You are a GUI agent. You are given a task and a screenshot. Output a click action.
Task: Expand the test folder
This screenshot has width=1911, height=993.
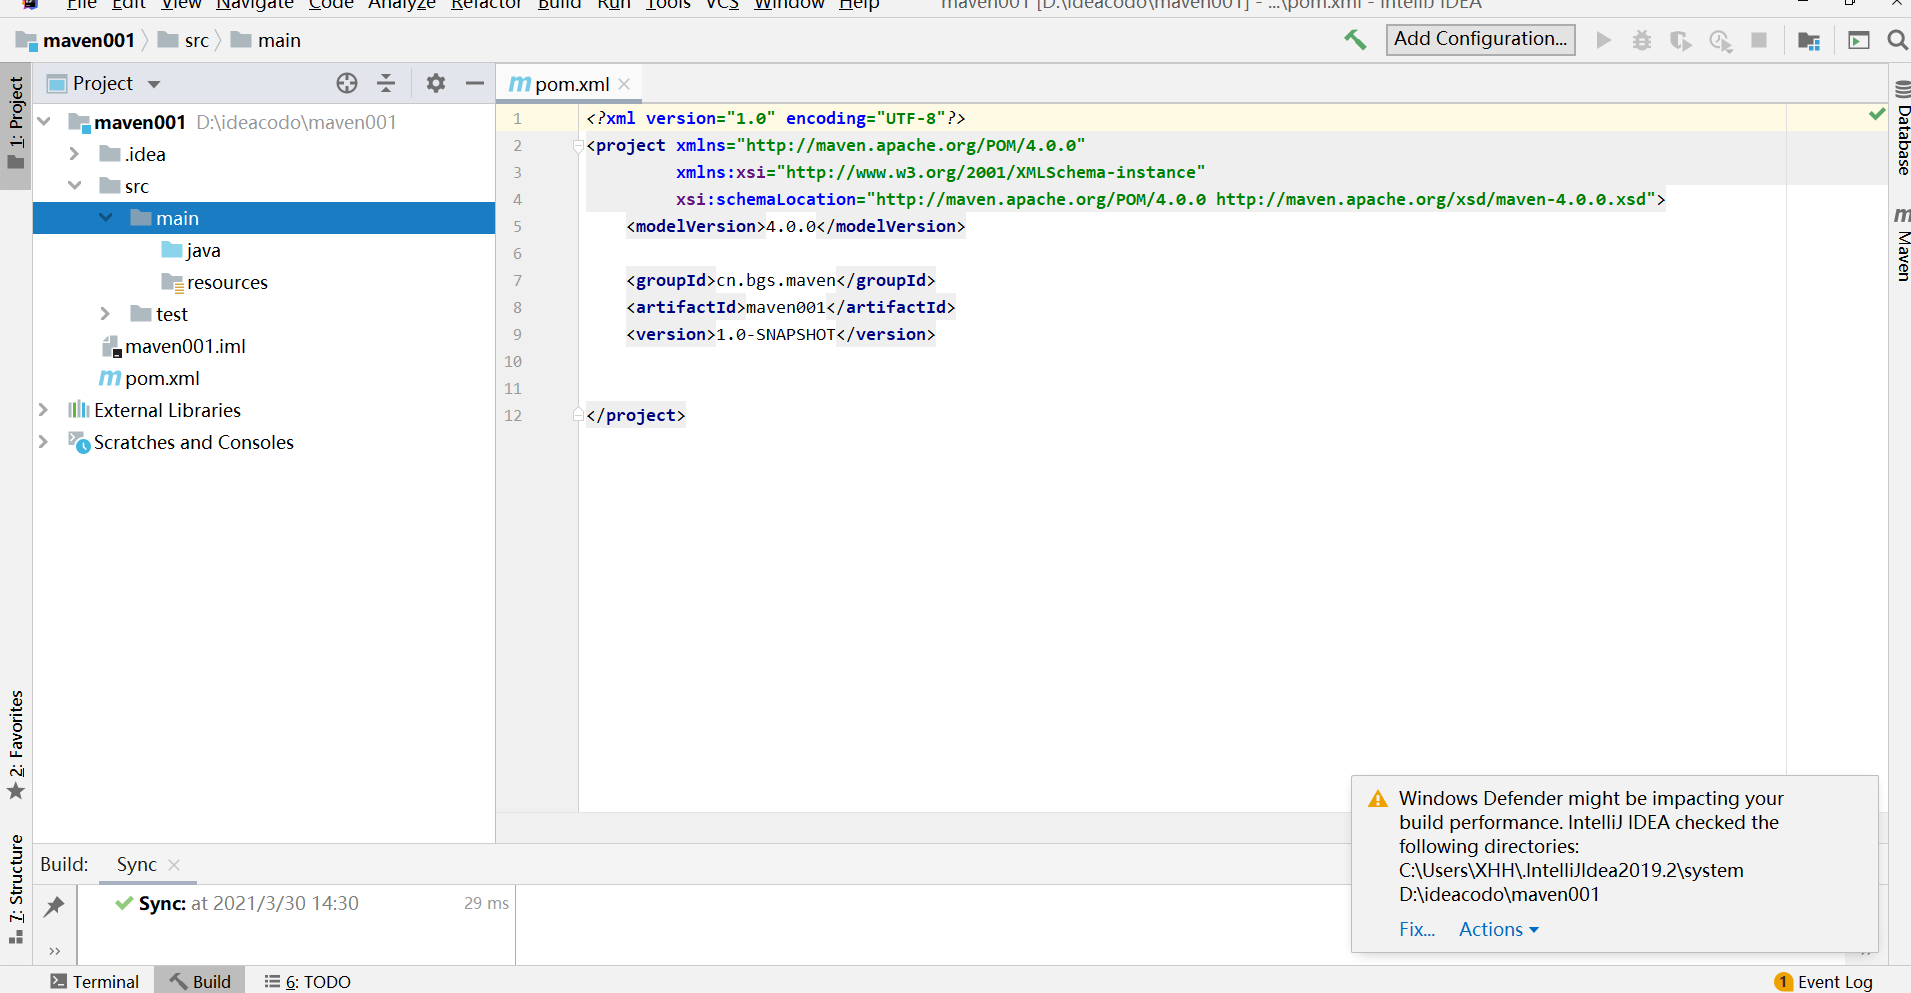(106, 314)
